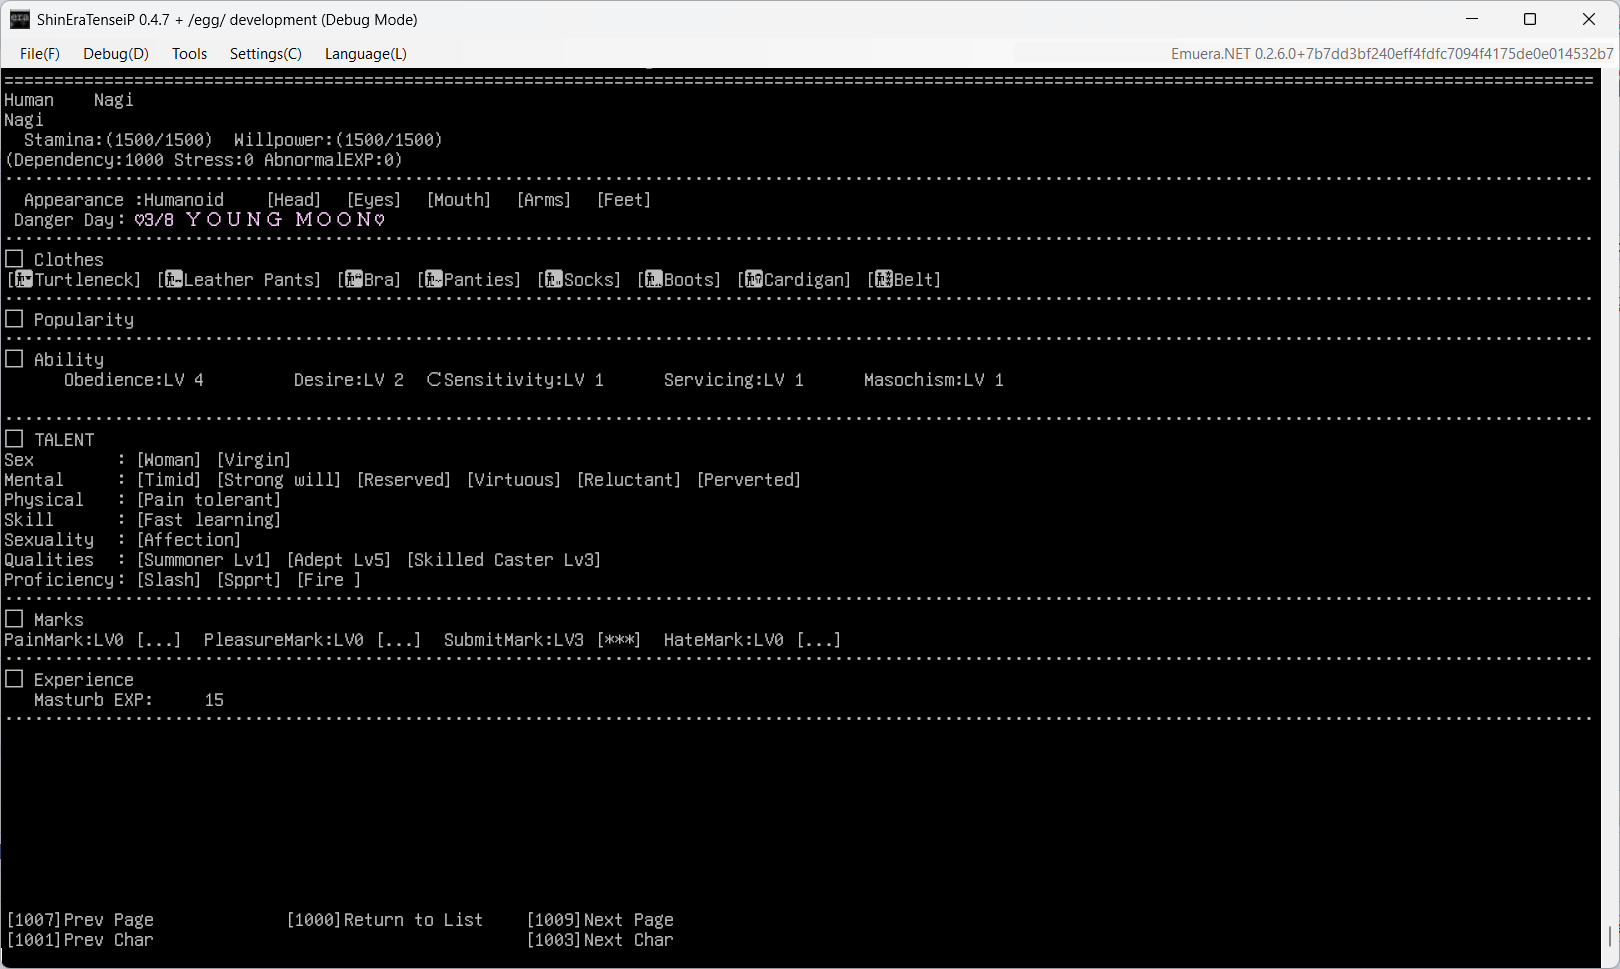Click the circular marker beside Sensitivity
This screenshot has height=969, width=1620.
click(434, 379)
